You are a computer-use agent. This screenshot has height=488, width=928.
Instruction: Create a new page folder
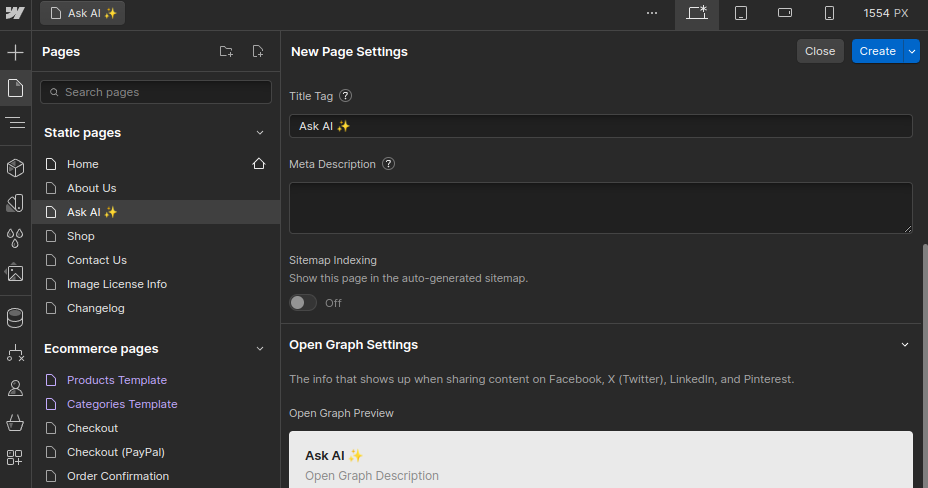point(226,52)
